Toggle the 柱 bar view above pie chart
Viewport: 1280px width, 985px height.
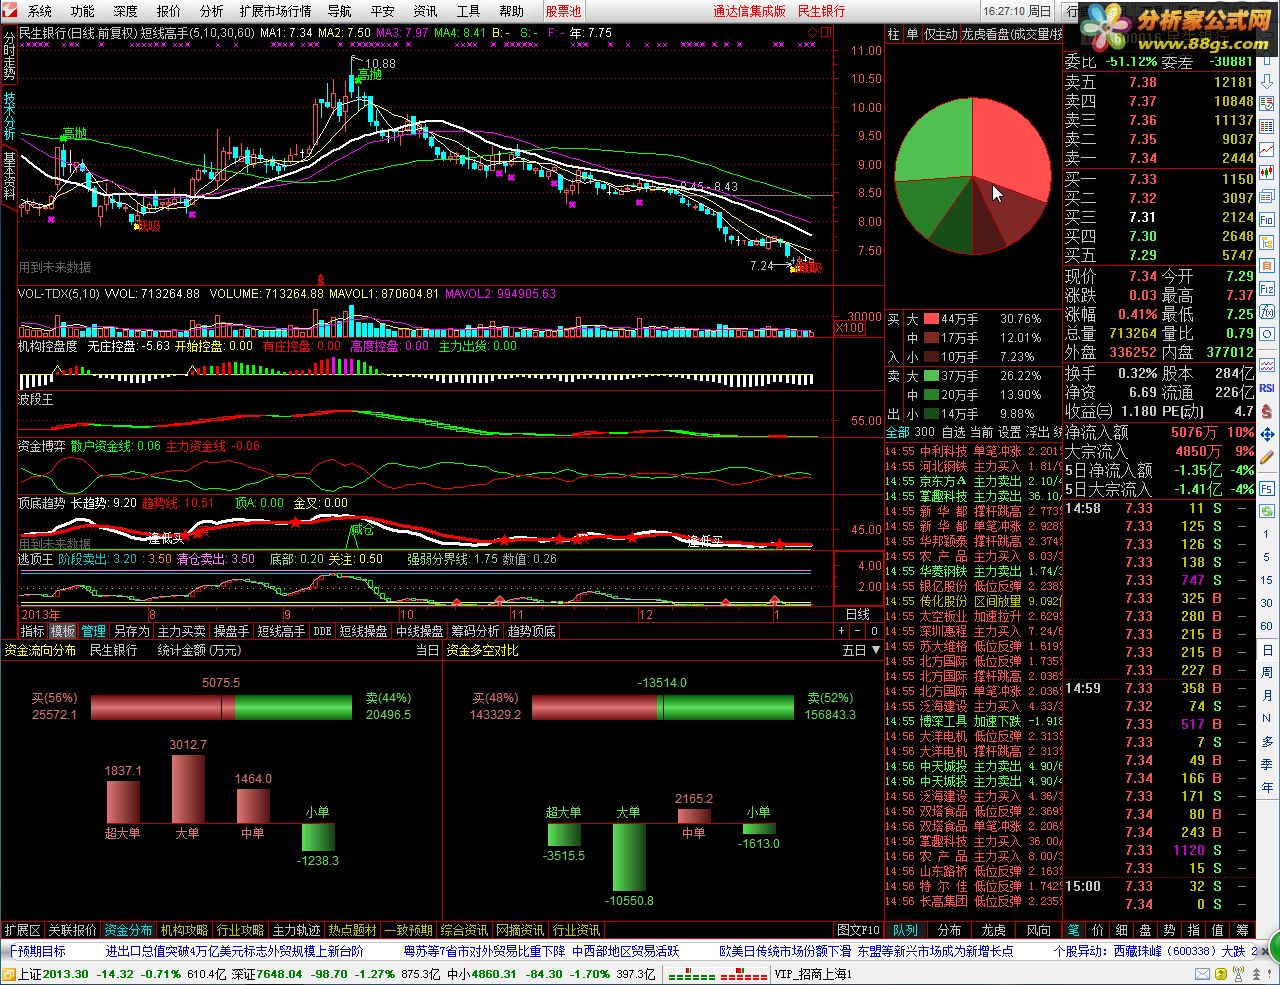tap(894, 34)
